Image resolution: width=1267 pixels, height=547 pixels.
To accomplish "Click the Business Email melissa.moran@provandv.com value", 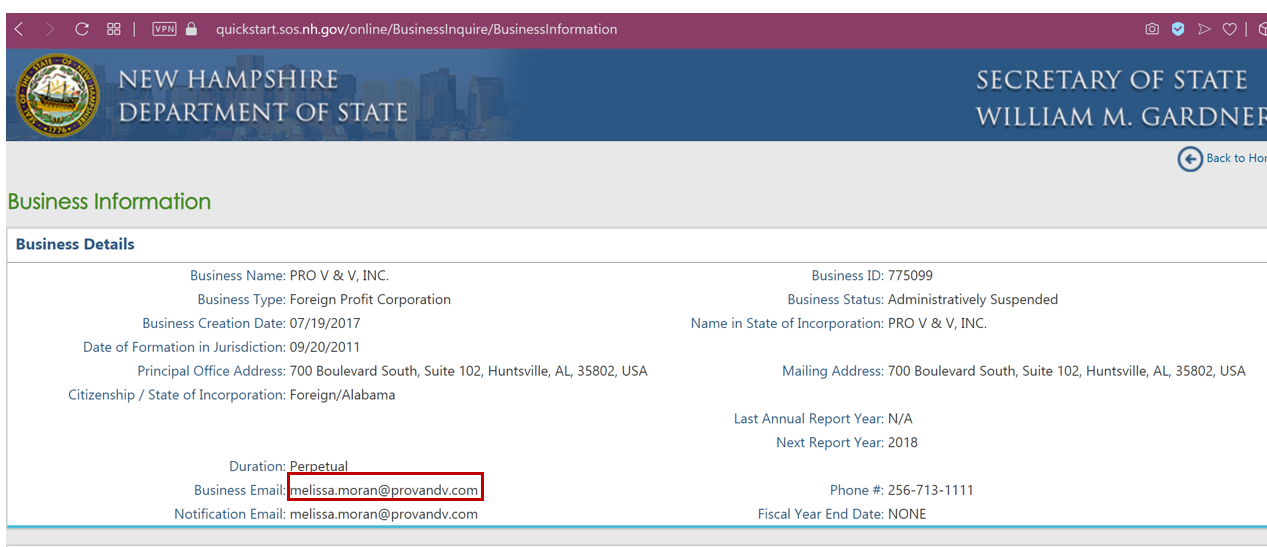I will pyautogui.click(x=384, y=490).
